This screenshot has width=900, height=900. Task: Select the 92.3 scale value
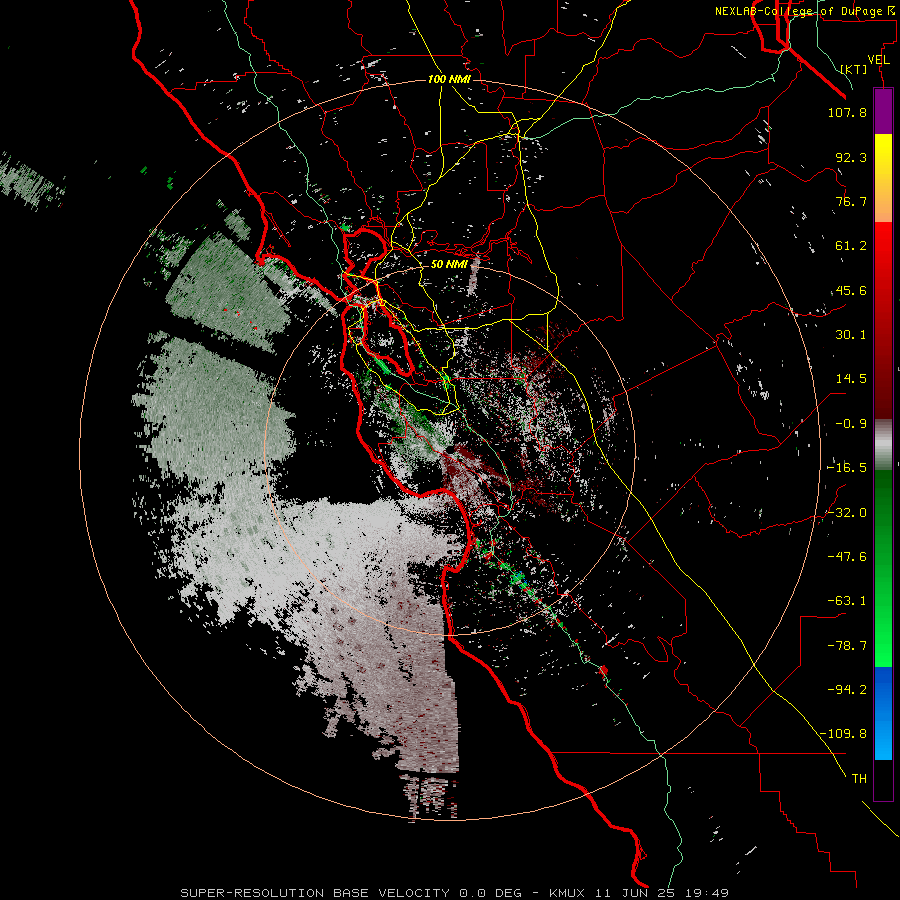[851, 157]
